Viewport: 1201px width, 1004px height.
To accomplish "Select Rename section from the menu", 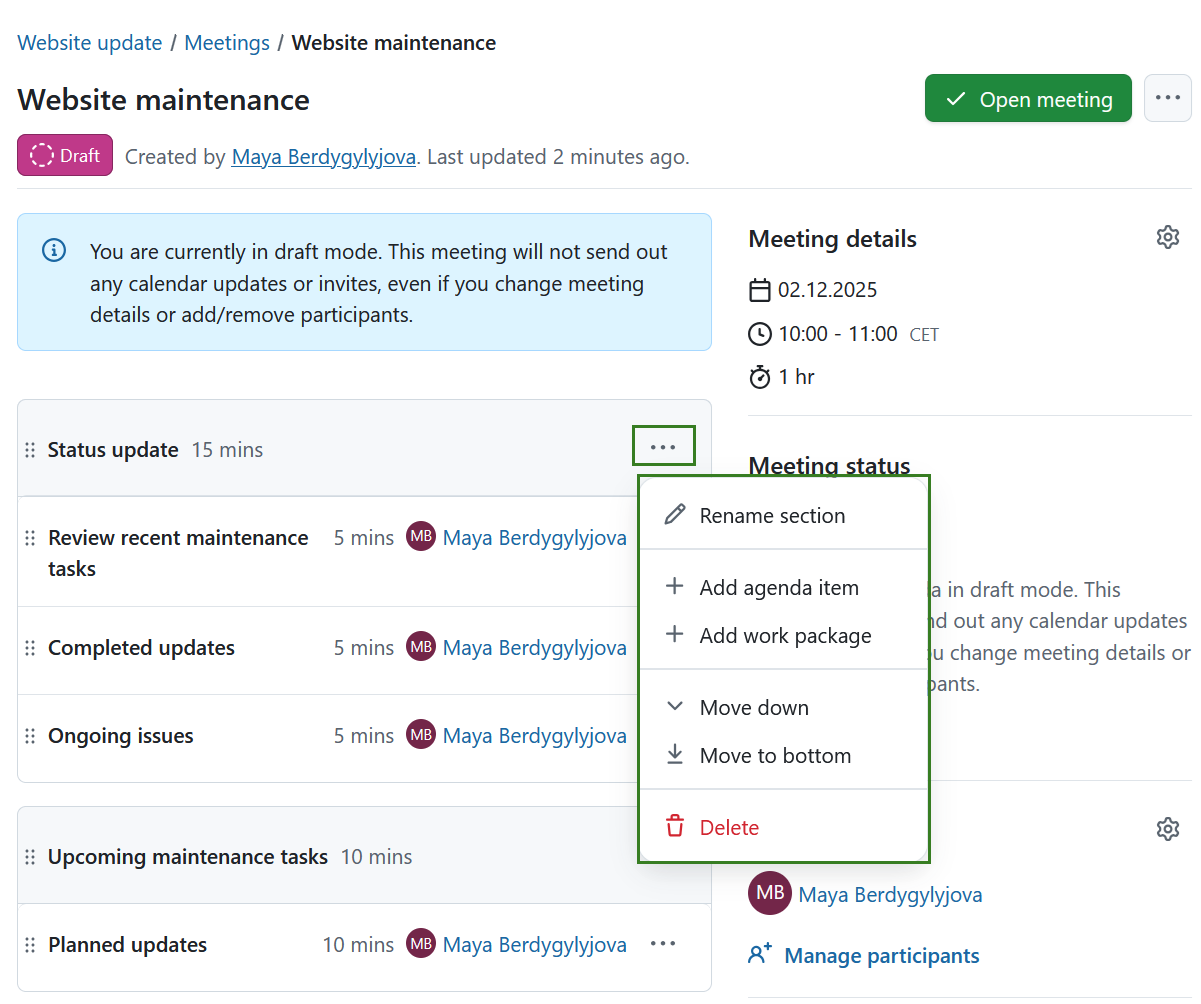I will (x=772, y=516).
